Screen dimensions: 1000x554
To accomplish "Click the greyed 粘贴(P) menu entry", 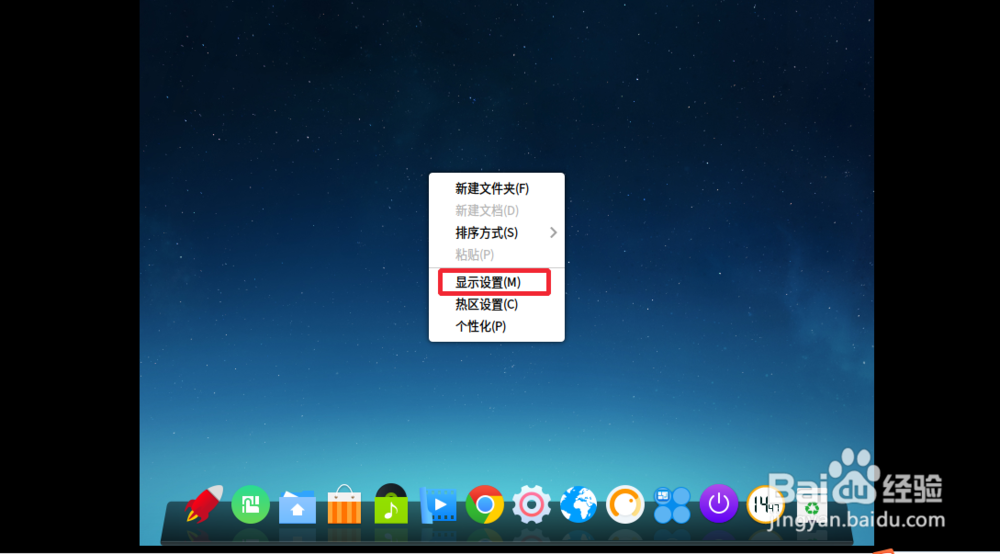I will click(496, 254).
